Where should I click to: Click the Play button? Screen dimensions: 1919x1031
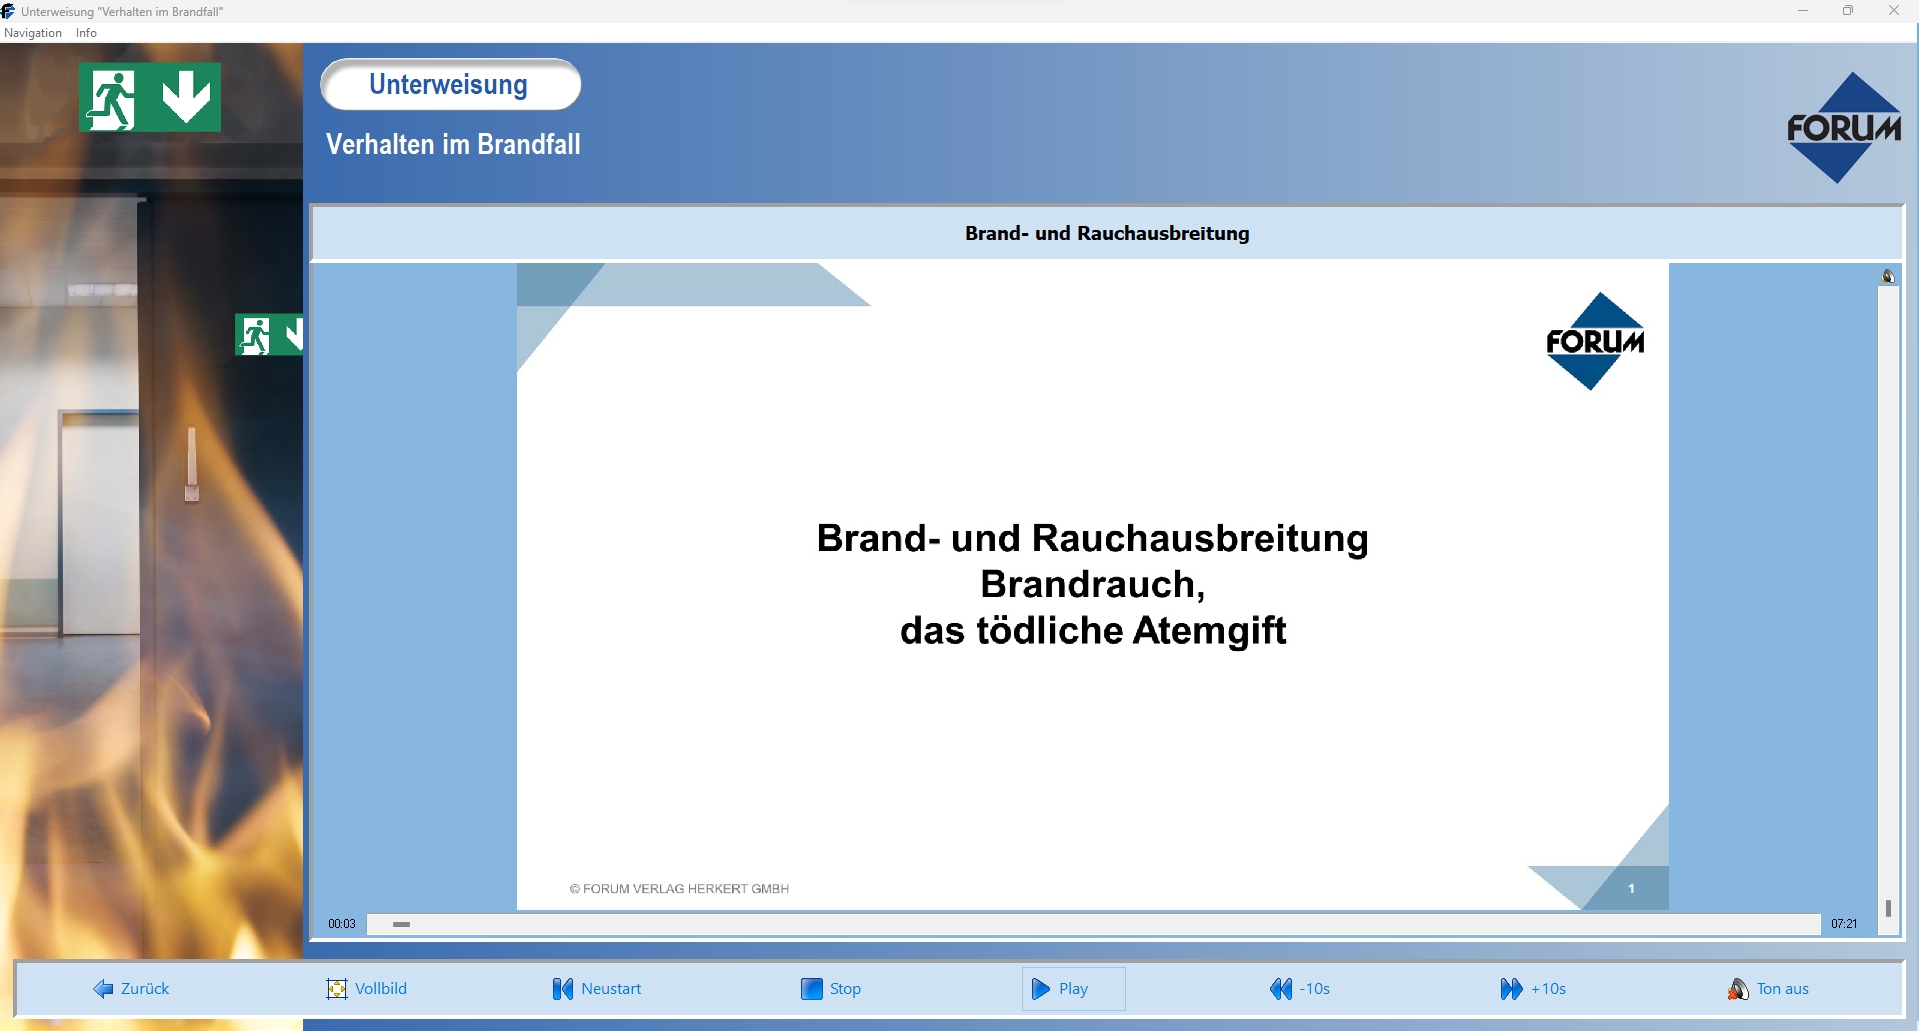coord(1073,989)
